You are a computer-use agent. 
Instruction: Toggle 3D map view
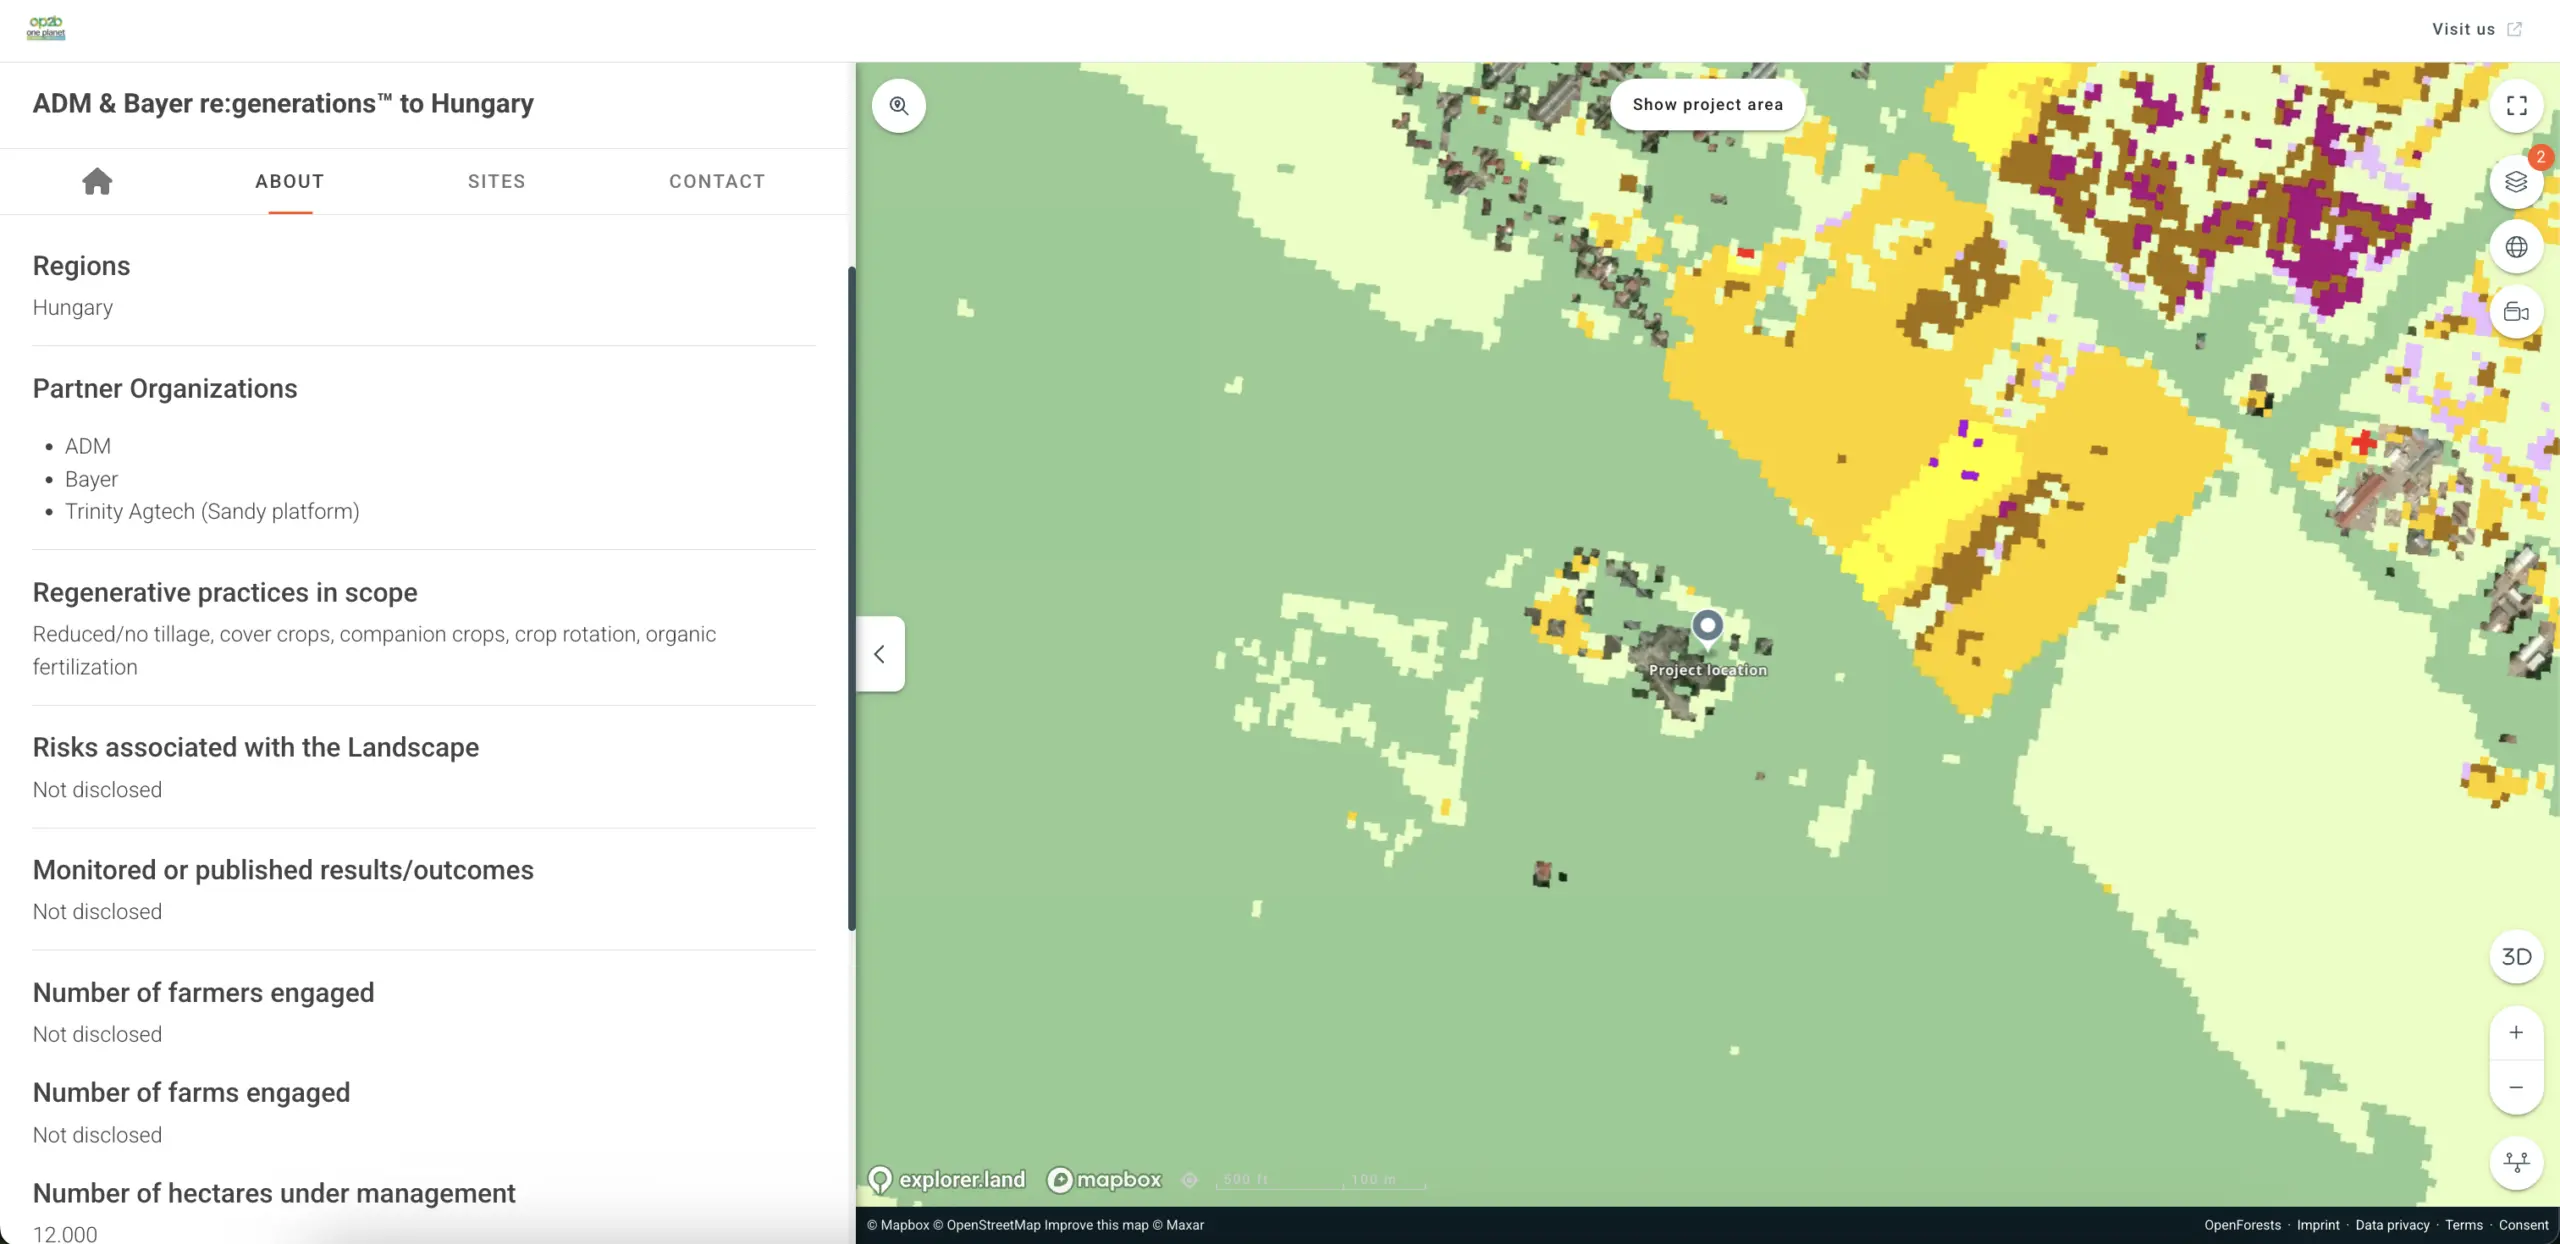[2516, 957]
